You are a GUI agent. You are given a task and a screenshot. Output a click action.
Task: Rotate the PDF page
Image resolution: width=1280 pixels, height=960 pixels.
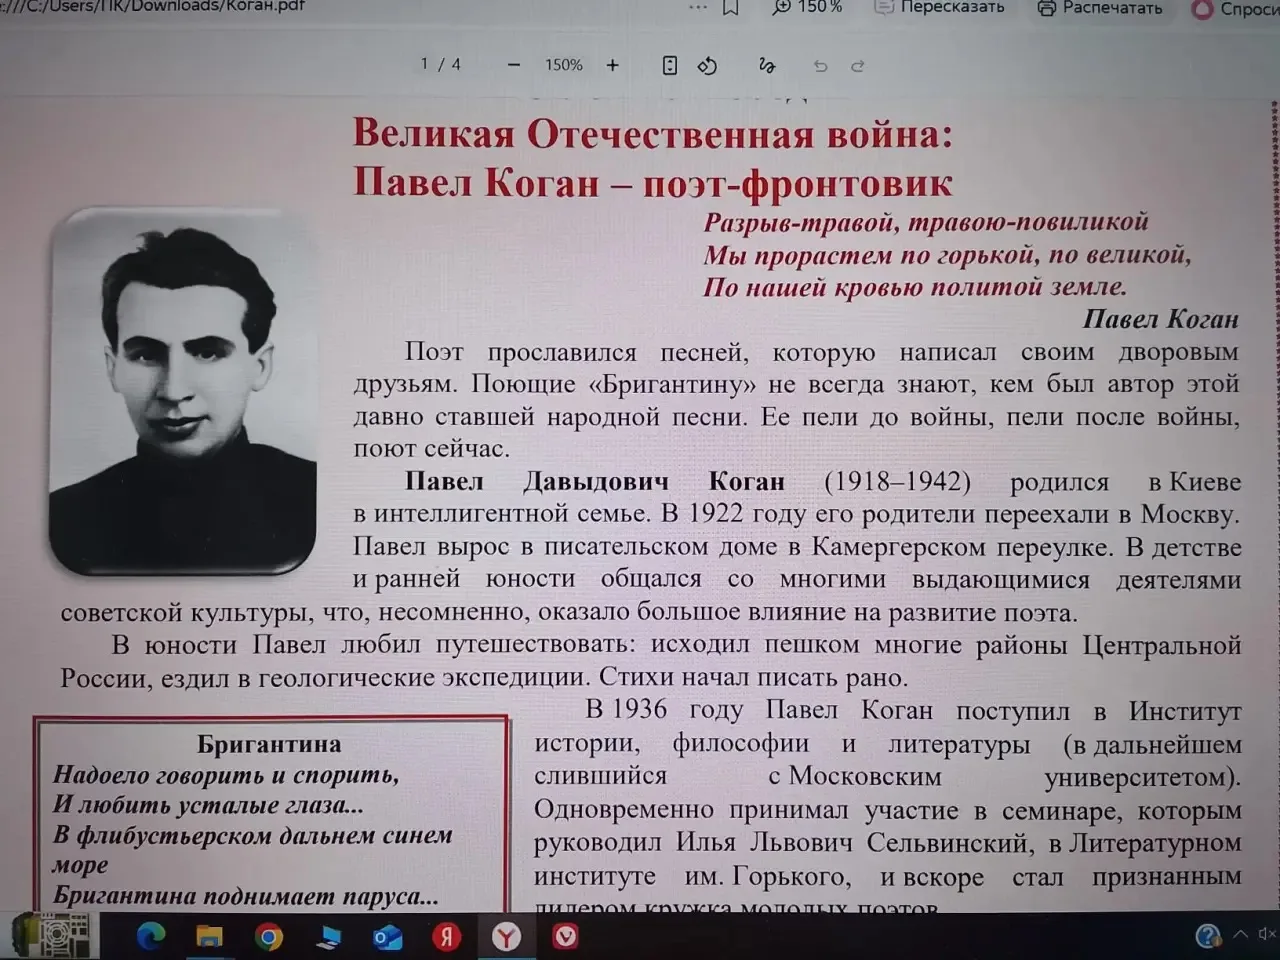(707, 66)
